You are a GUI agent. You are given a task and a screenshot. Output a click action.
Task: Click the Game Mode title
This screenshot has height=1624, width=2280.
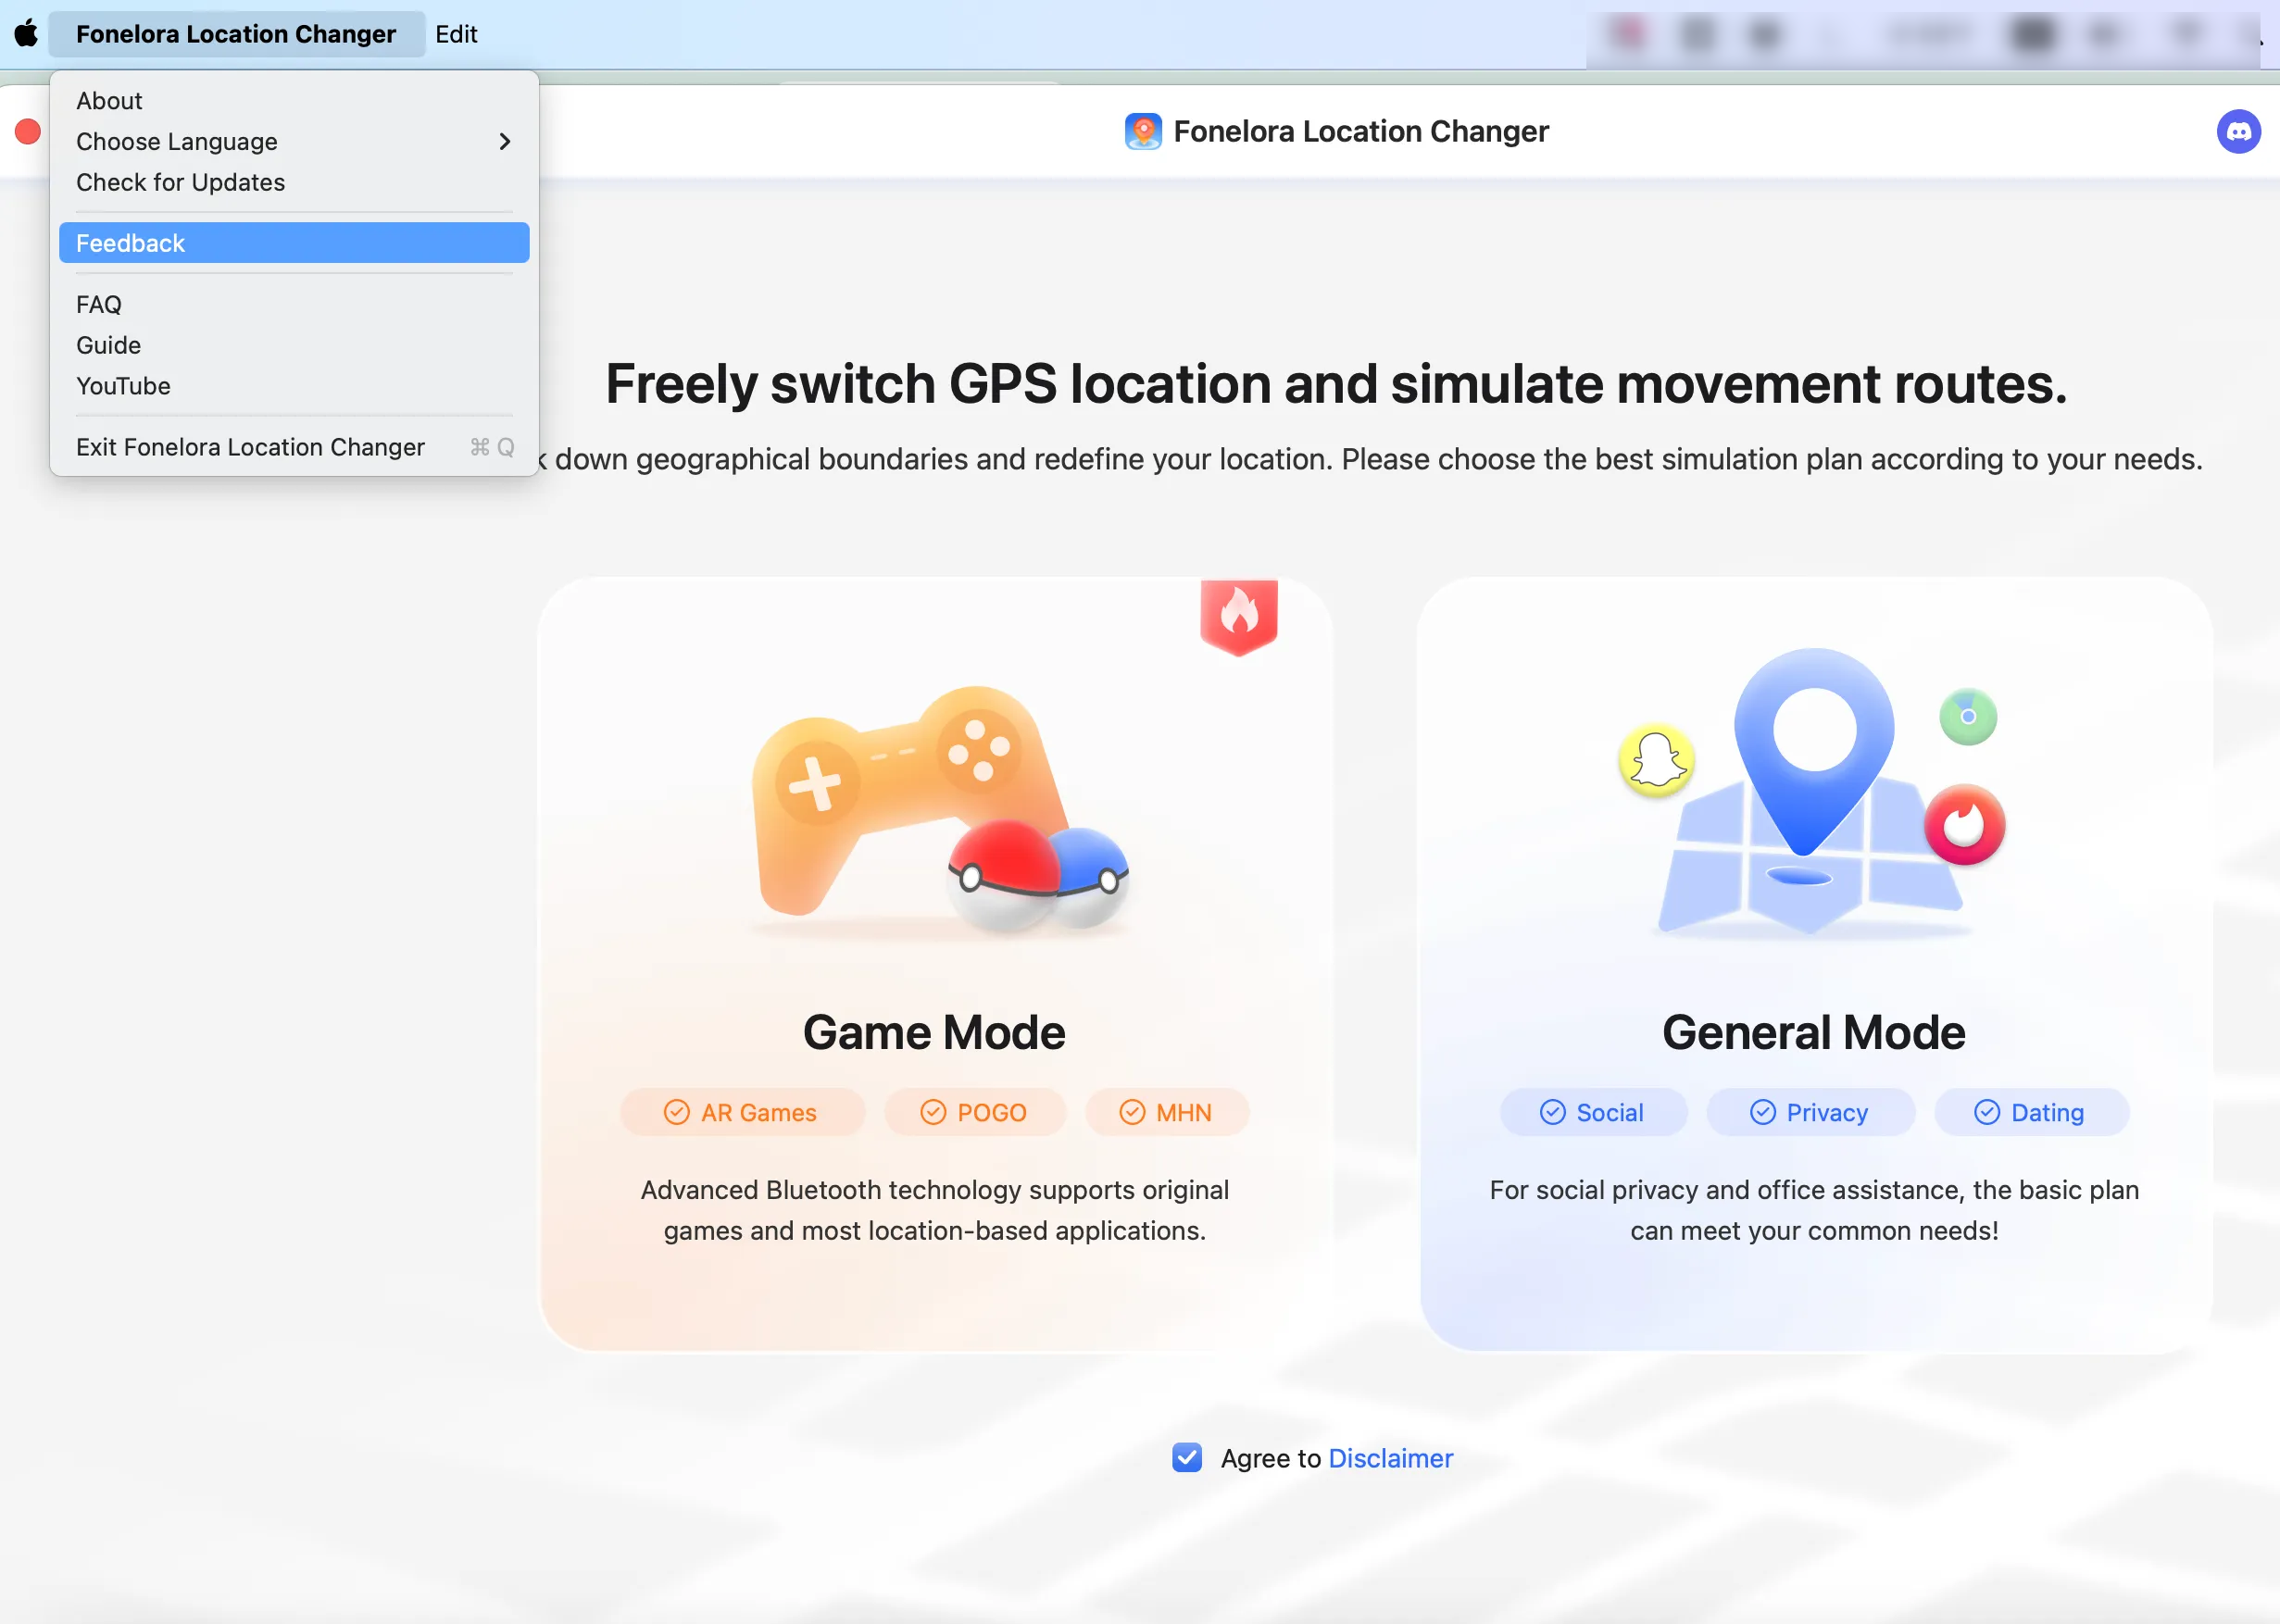[x=934, y=1032]
